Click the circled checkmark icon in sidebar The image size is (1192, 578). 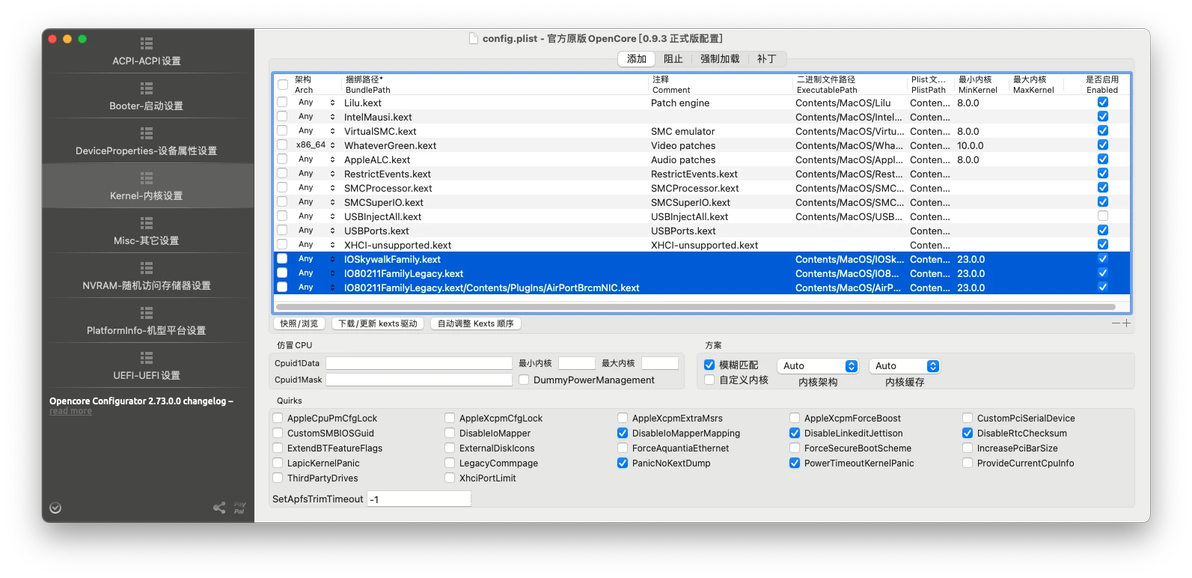tap(55, 508)
